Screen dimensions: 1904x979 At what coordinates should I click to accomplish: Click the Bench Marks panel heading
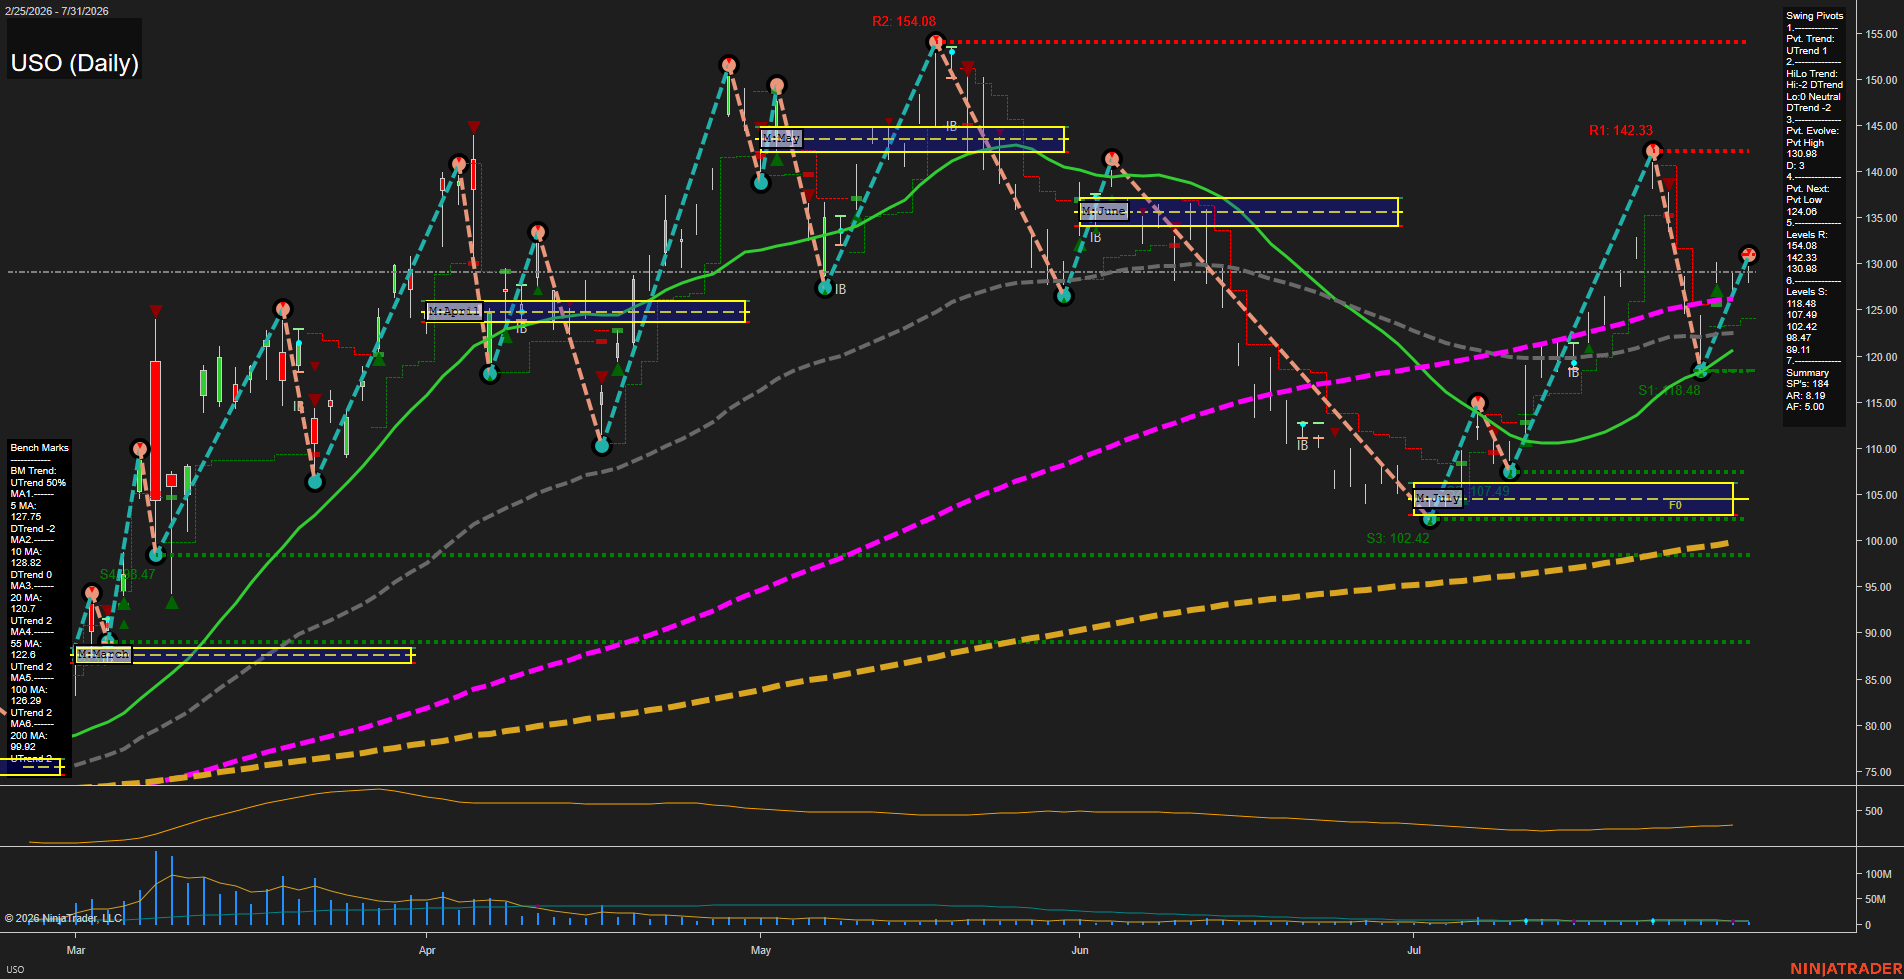click(40, 448)
